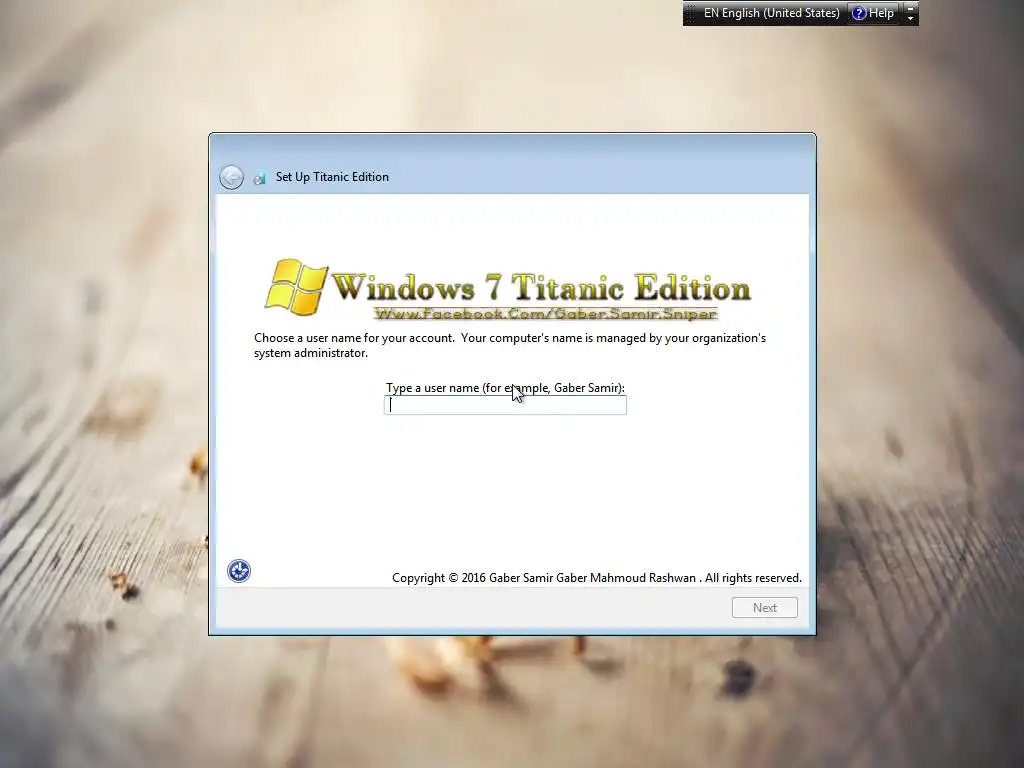The width and height of the screenshot is (1024, 768).
Task: Click the Windows 7 Titanic Edition banner text
Action: click(541, 287)
